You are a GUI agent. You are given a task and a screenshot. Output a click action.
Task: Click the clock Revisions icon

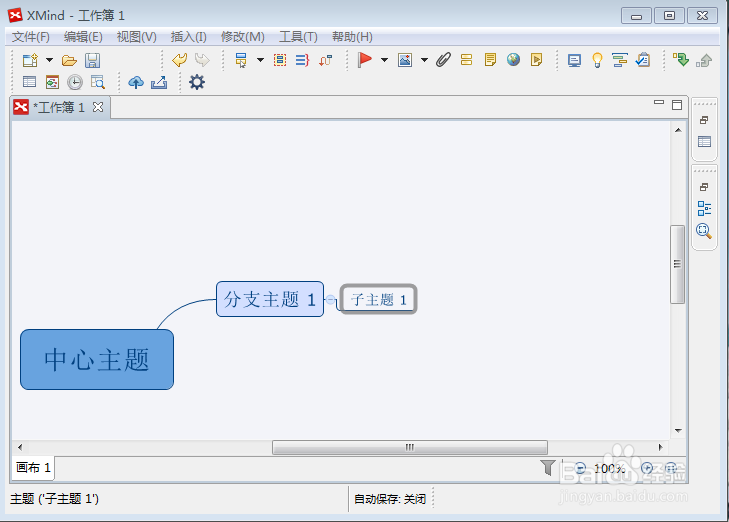(75, 82)
